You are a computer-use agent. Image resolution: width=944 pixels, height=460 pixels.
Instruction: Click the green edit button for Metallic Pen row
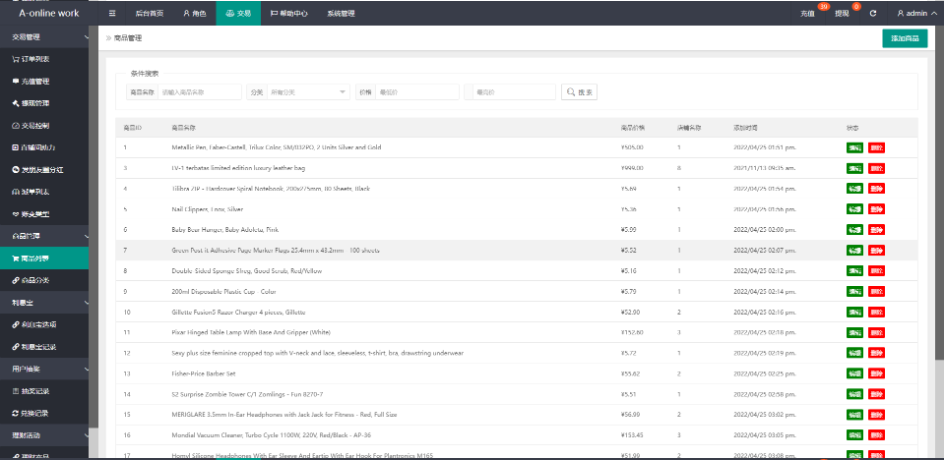(854, 148)
